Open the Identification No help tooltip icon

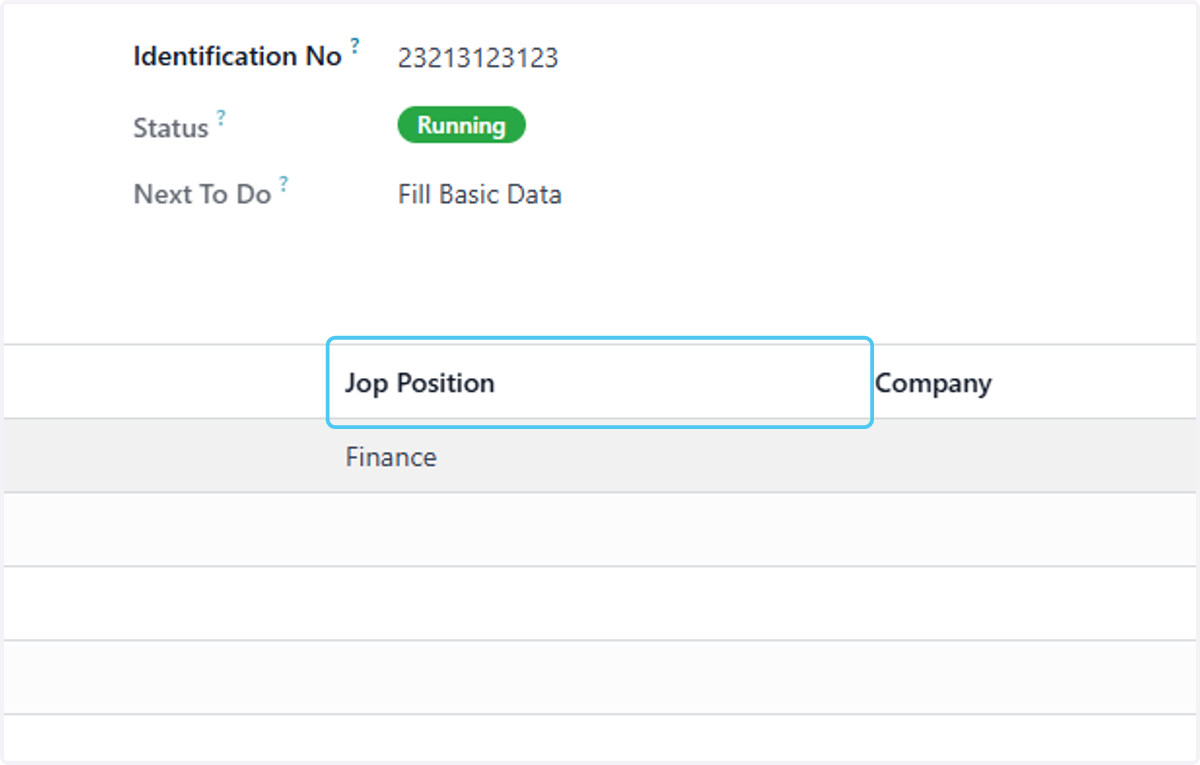click(355, 46)
